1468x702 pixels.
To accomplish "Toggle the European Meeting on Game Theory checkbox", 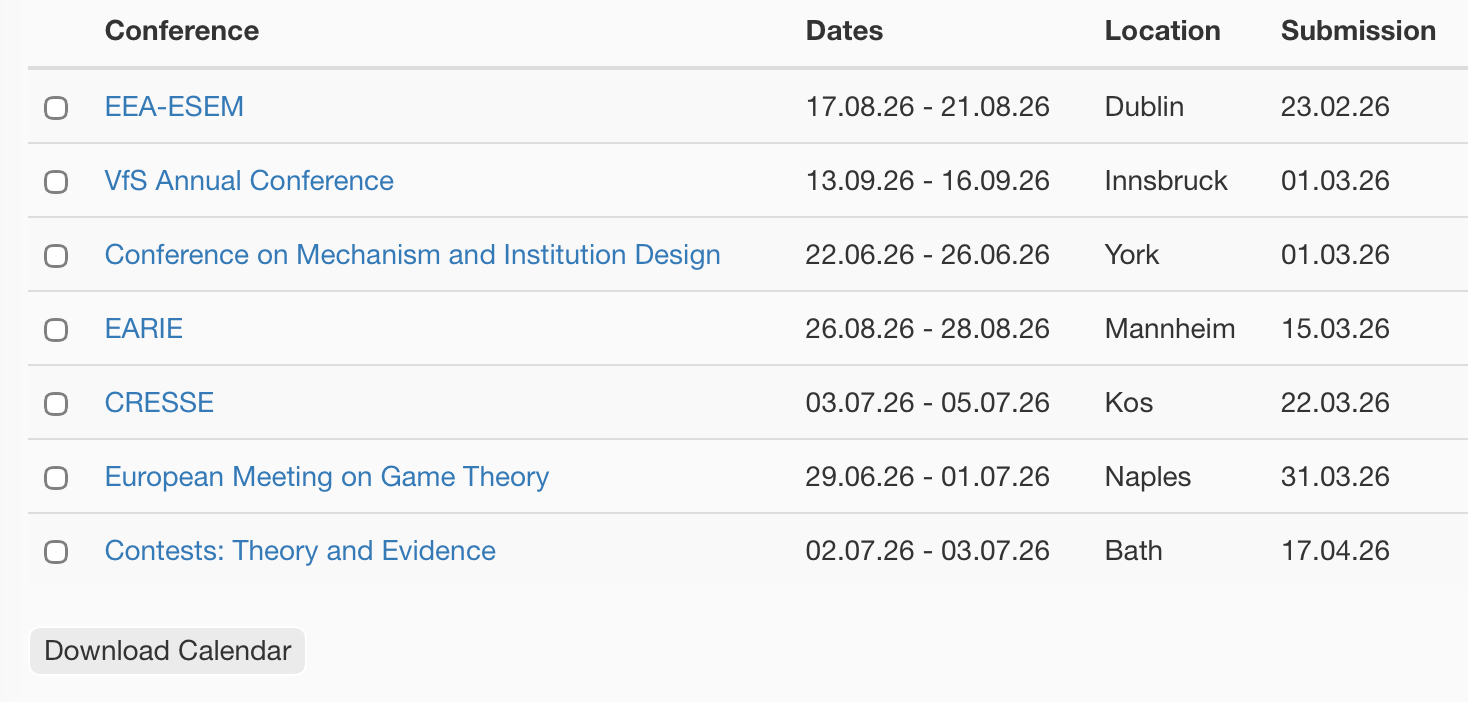I will click(x=56, y=478).
